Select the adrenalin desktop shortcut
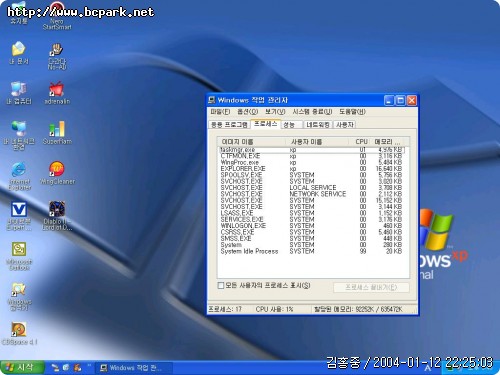Image resolution: width=500 pixels, height=375 pixels. pos(57,93)
